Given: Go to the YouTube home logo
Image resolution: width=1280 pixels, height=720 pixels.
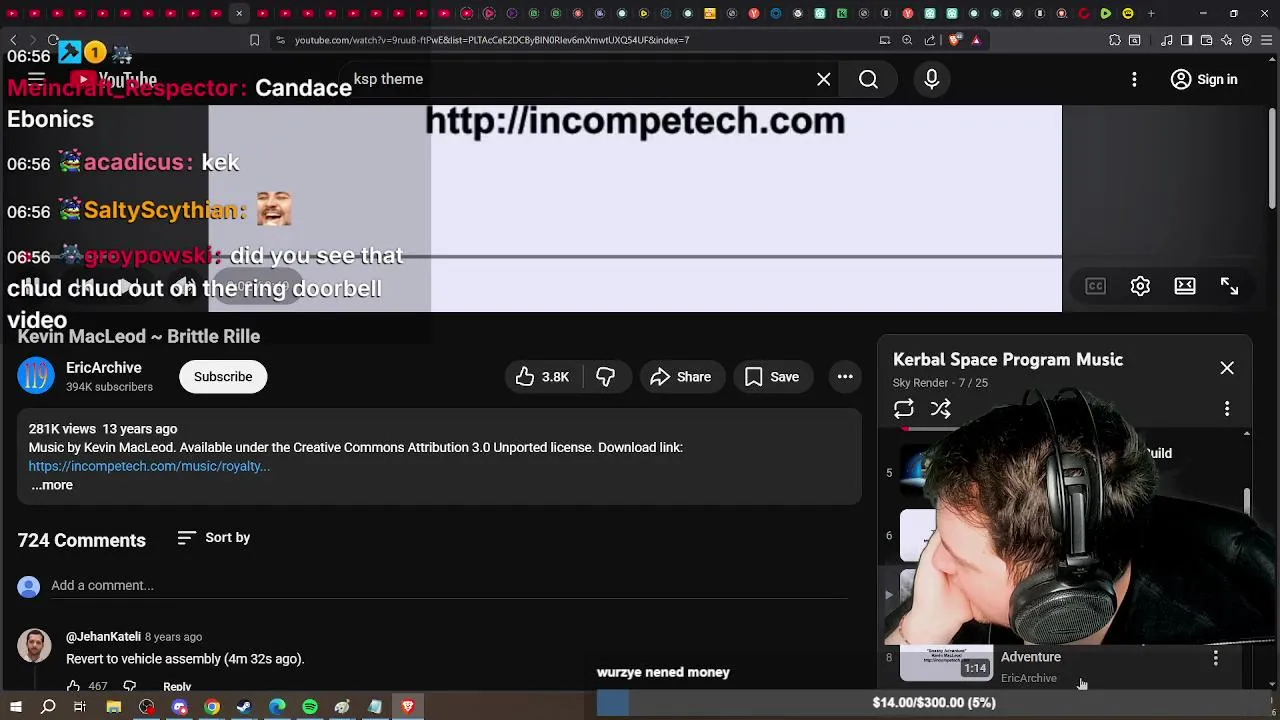Looking at the screenshot, I should tap(113, 79).
